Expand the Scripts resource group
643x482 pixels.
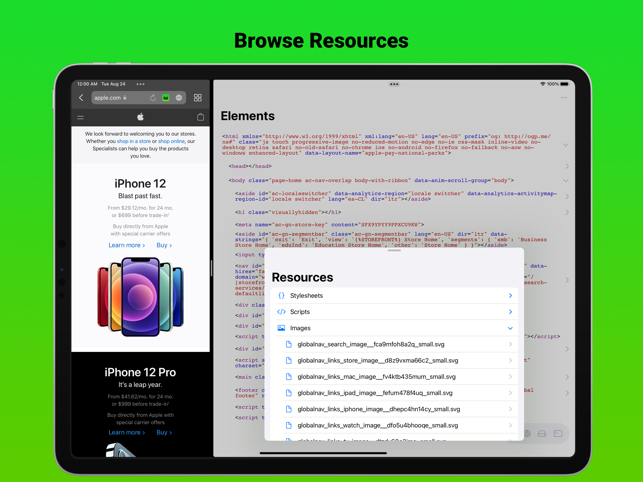click(394, 312)
